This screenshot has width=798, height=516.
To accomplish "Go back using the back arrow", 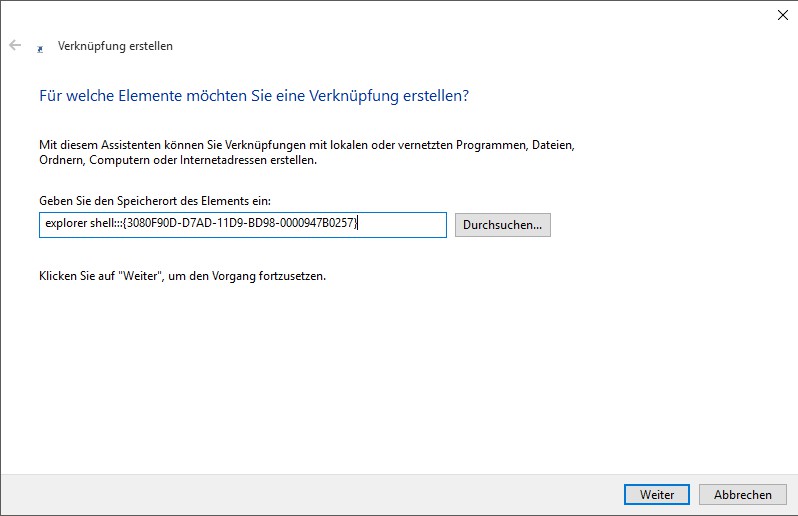I will click(15, 45).
